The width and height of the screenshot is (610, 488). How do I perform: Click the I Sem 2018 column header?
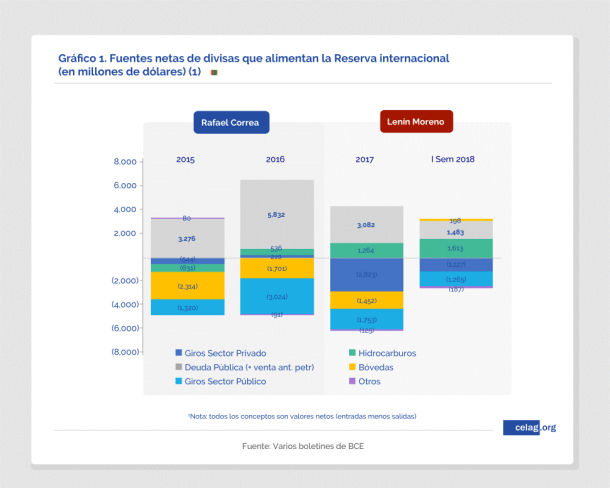tap(453, 160)
